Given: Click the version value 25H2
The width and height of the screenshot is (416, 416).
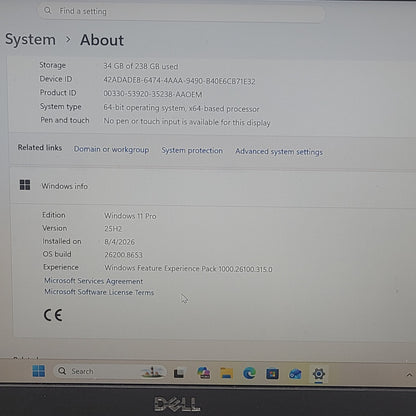Looking at the screenshot, I should tap(113, 229).
